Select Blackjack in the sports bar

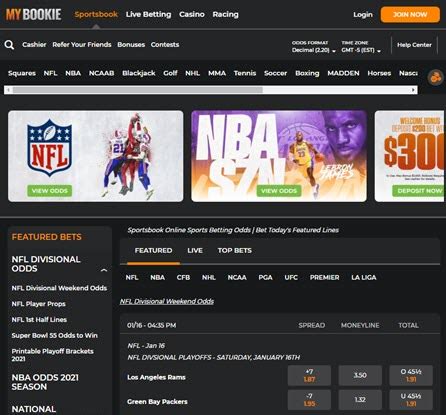point(139,73)
